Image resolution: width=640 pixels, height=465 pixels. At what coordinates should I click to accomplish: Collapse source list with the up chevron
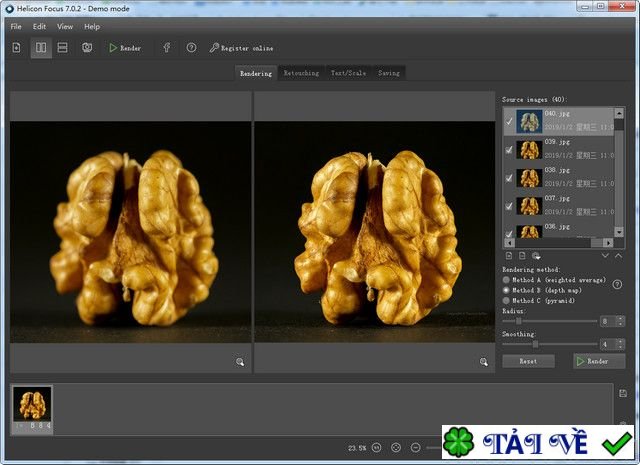[x=619, y=257]
